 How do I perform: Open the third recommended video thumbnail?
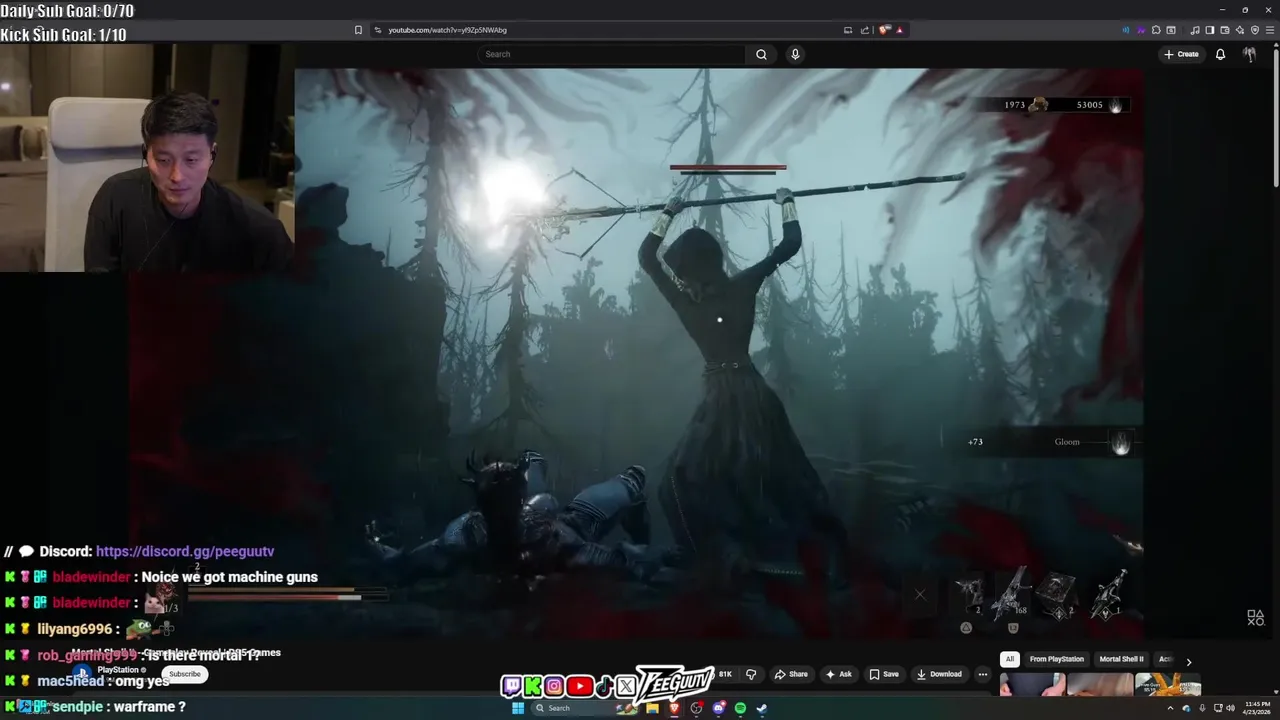(1168, 685)
